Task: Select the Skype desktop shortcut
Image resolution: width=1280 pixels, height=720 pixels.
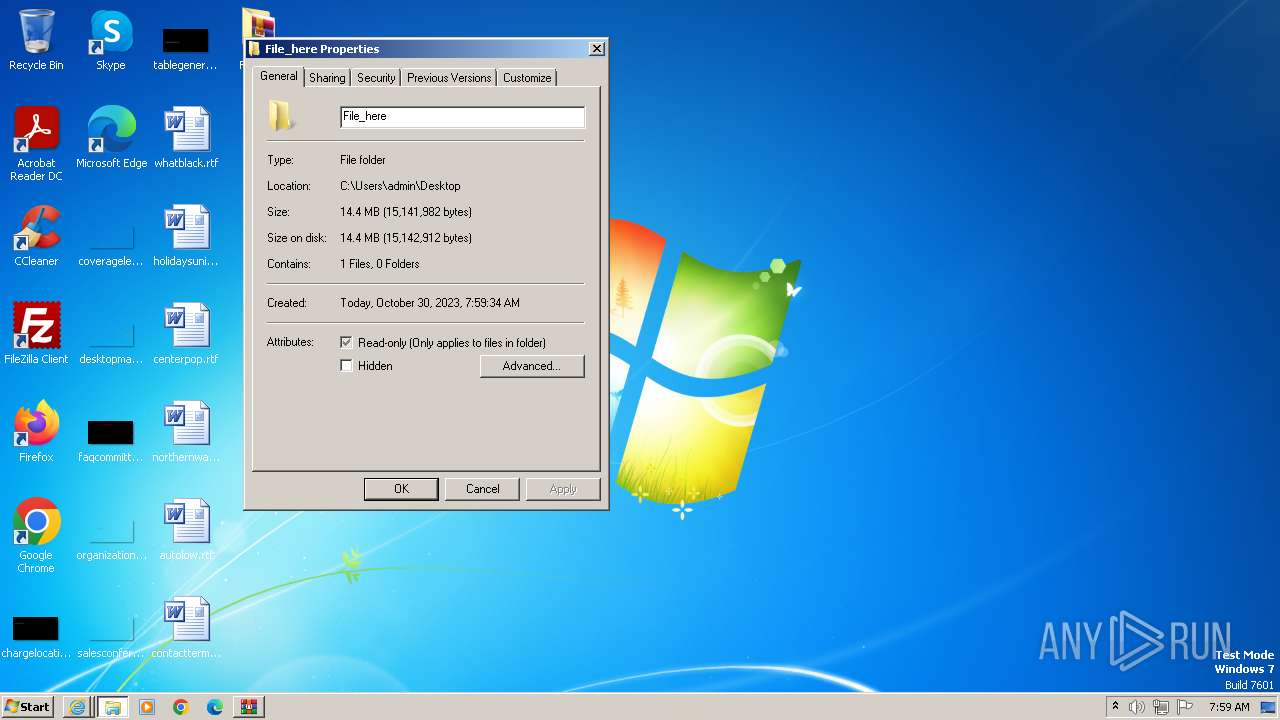Action: tap(111, 40)
